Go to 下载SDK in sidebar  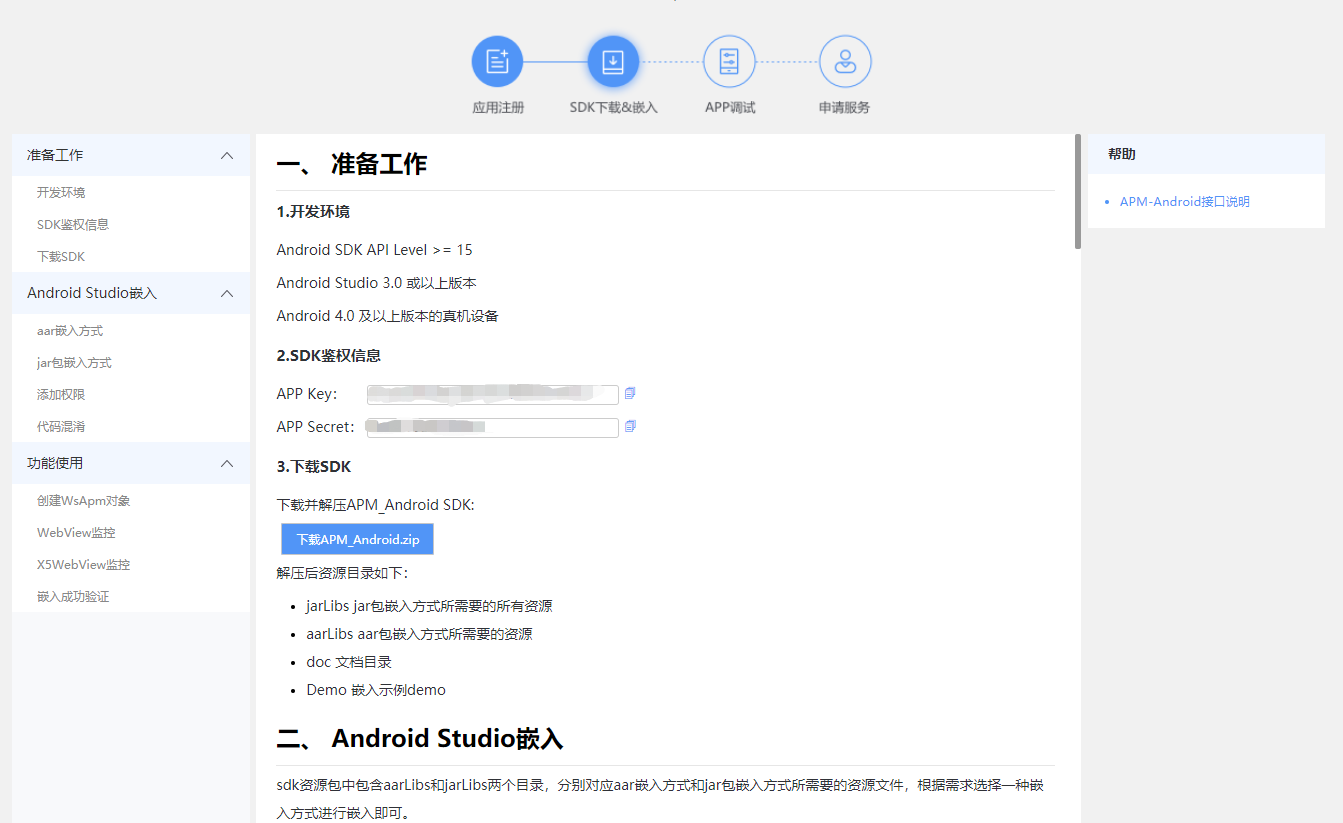pyautogui.click(x=61, y=256)
